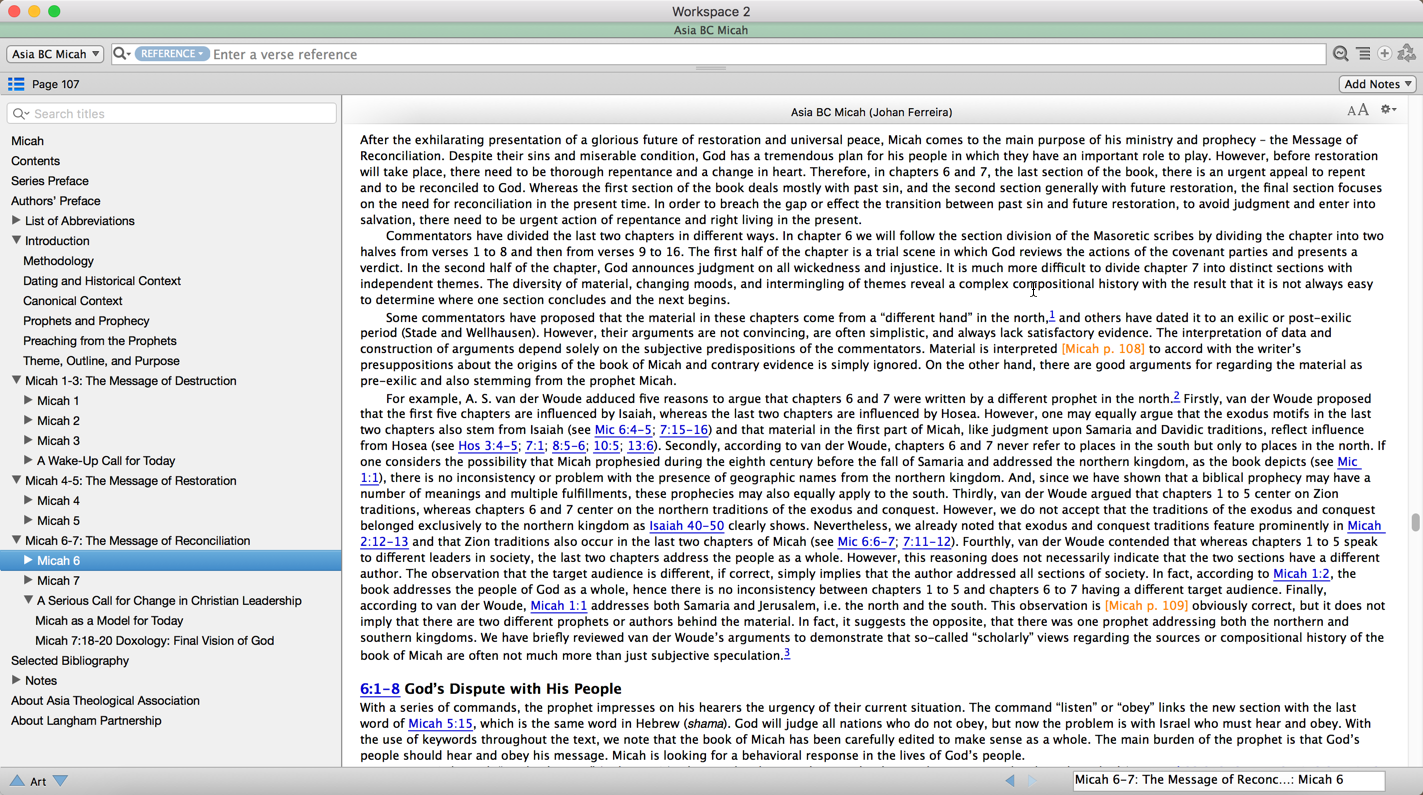The height and width of the screenshot is (795, 1423).
Task: Click the verse reference entry field
Action: (768, 54)
